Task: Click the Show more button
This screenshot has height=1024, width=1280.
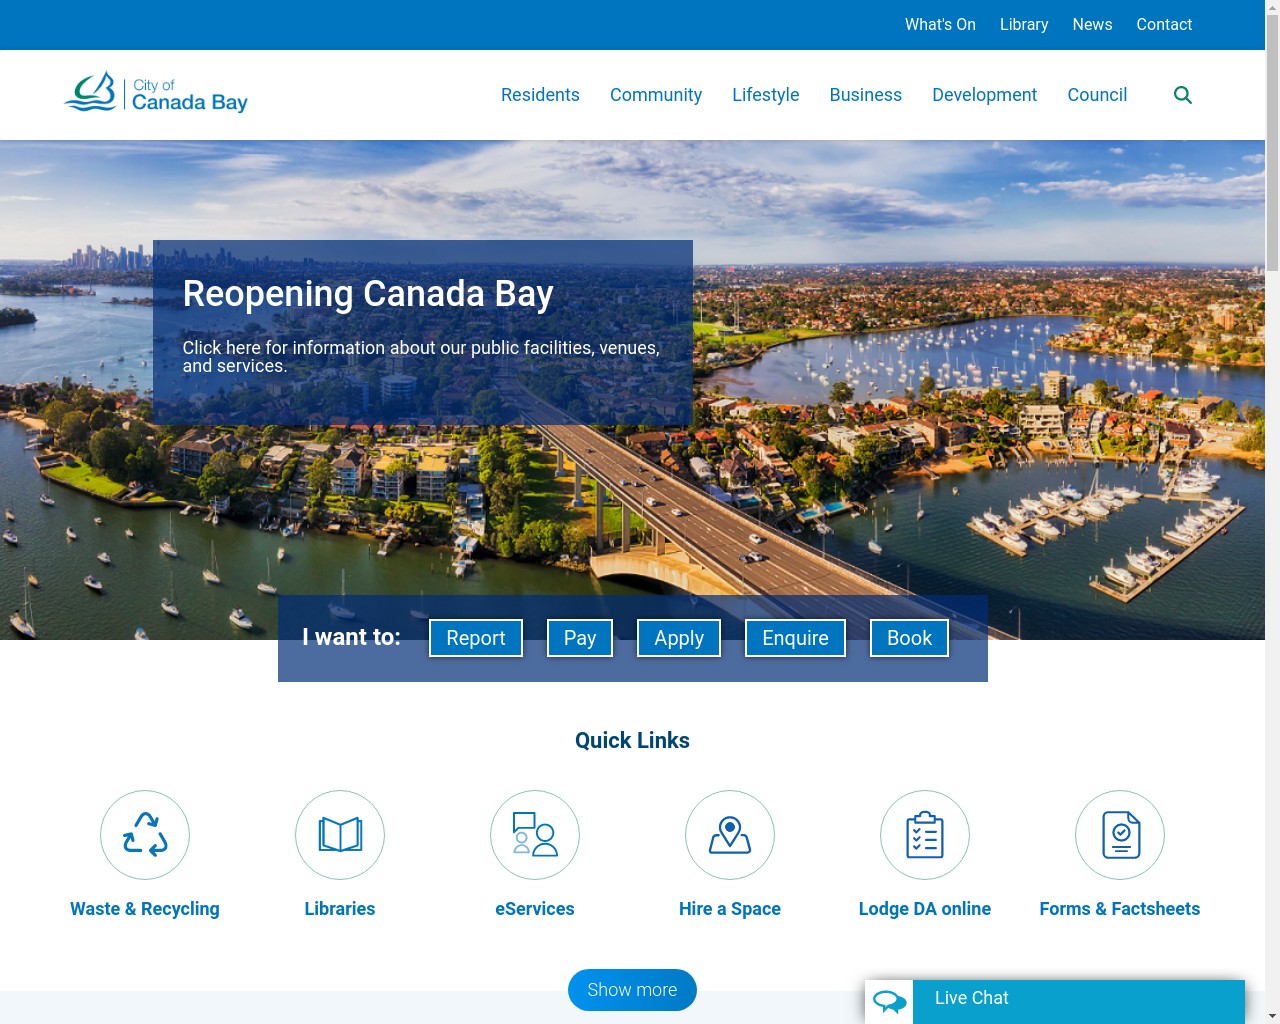Action: 632,989
